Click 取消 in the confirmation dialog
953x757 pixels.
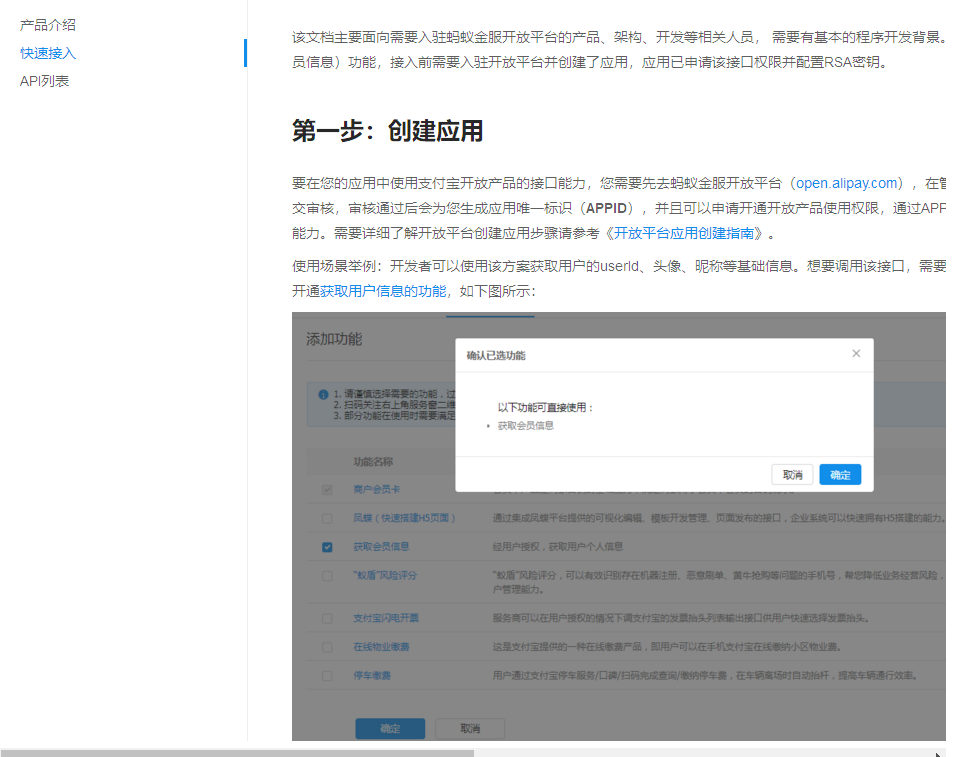point(792,474)
